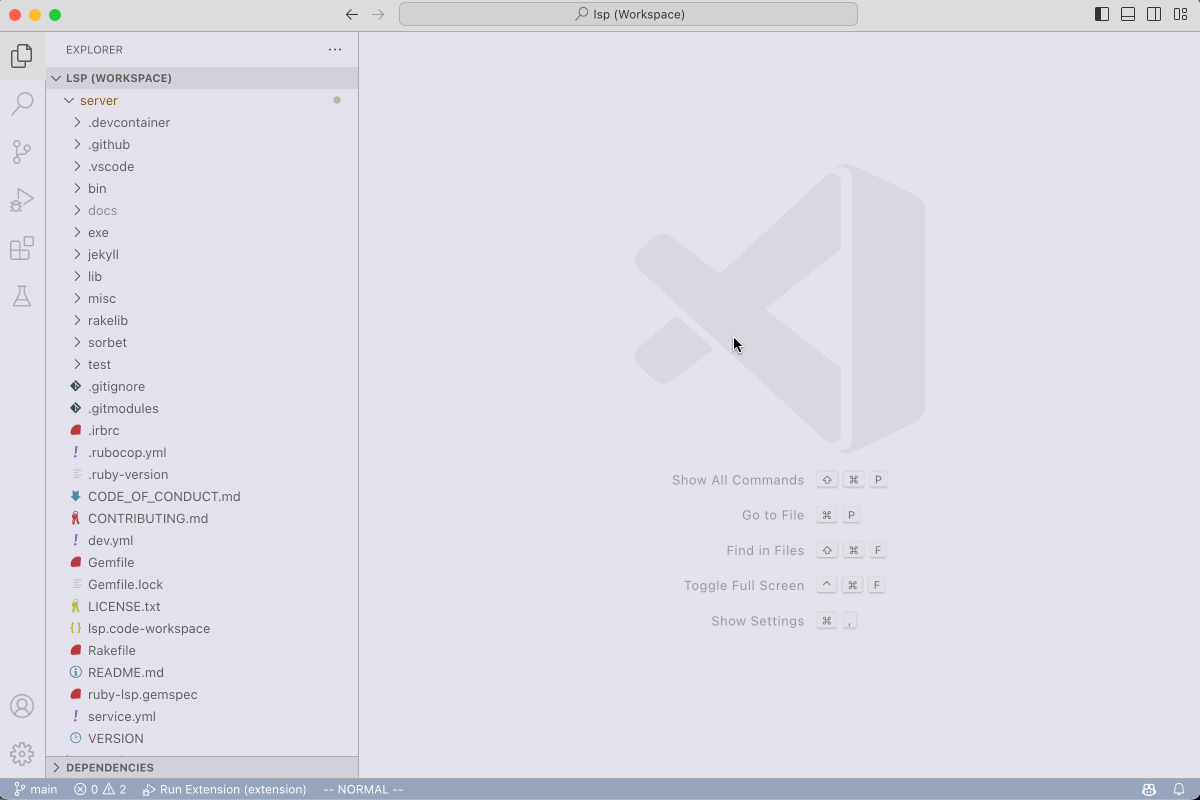Viewport: 1200px width, 800px height.
Task: Open the LICENSE.txt file
Action: tap(202, 606)
